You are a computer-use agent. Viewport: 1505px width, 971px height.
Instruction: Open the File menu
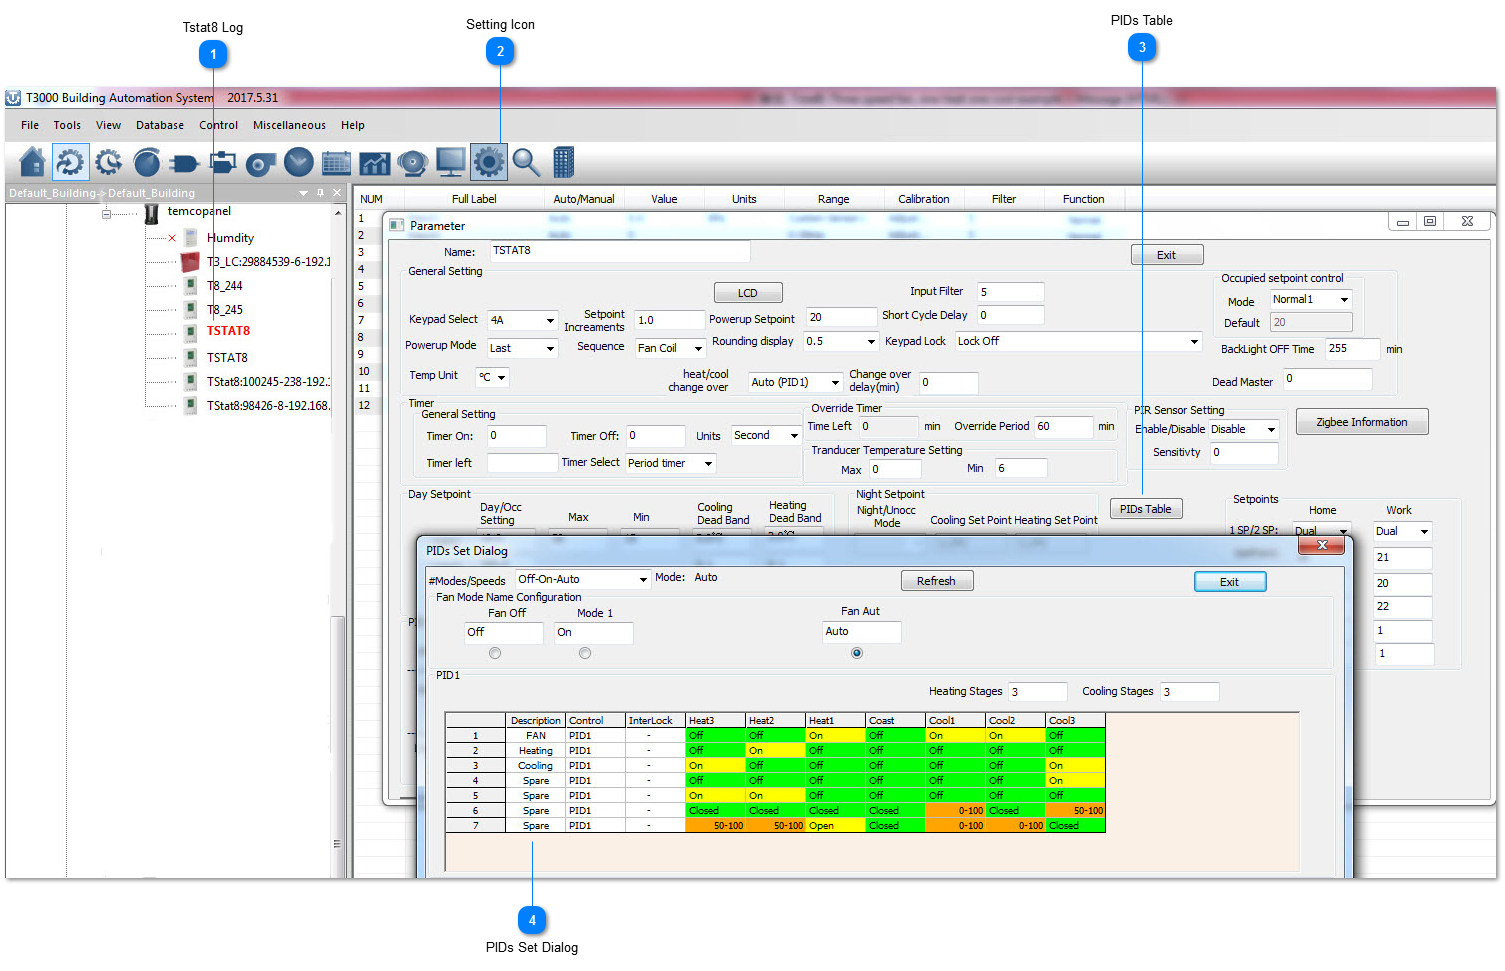tap(30, 125)
